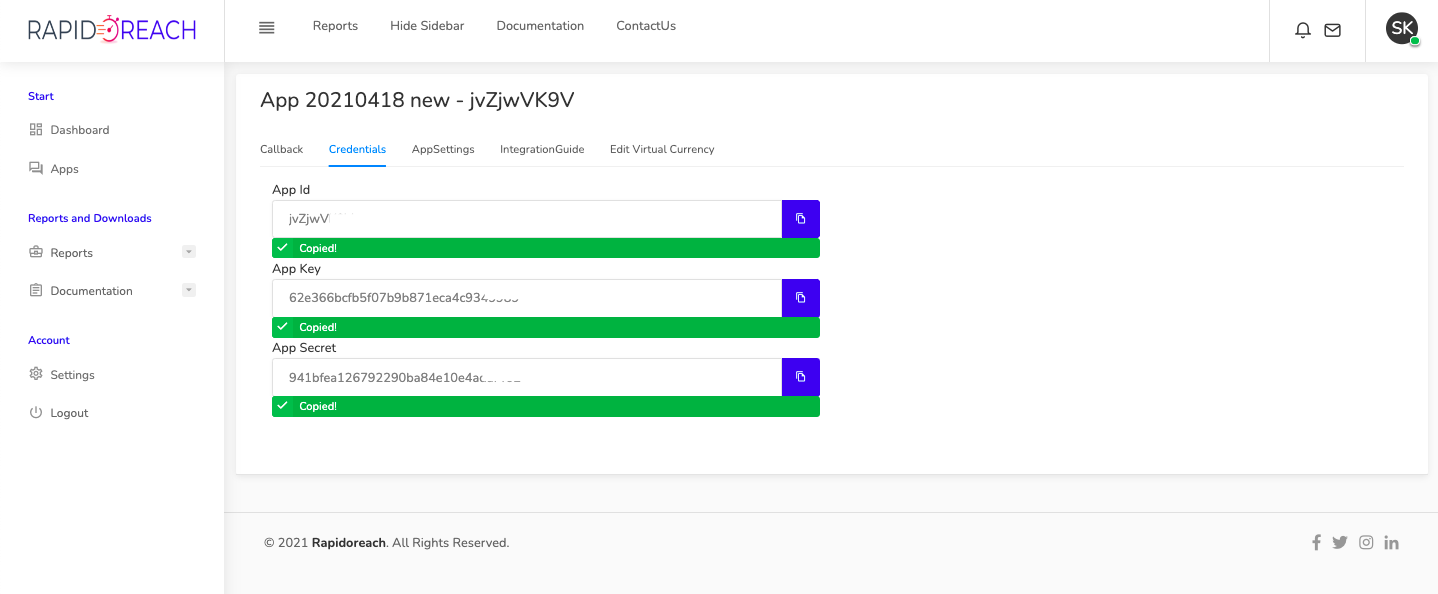Open Documentation in top navigation
1438x594 pixels.
(540, 26)
